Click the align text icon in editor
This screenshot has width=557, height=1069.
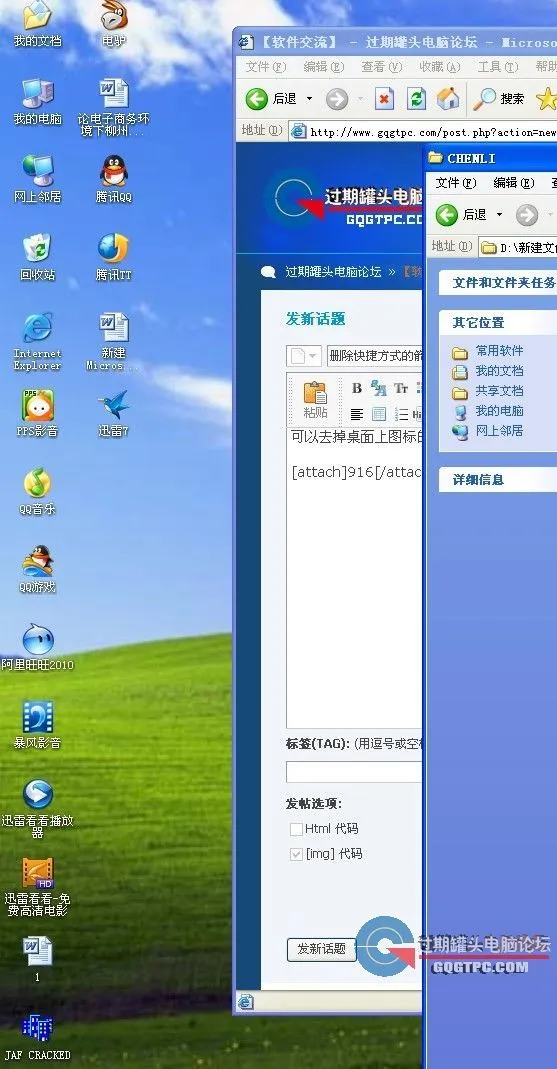tap(357, 414)
